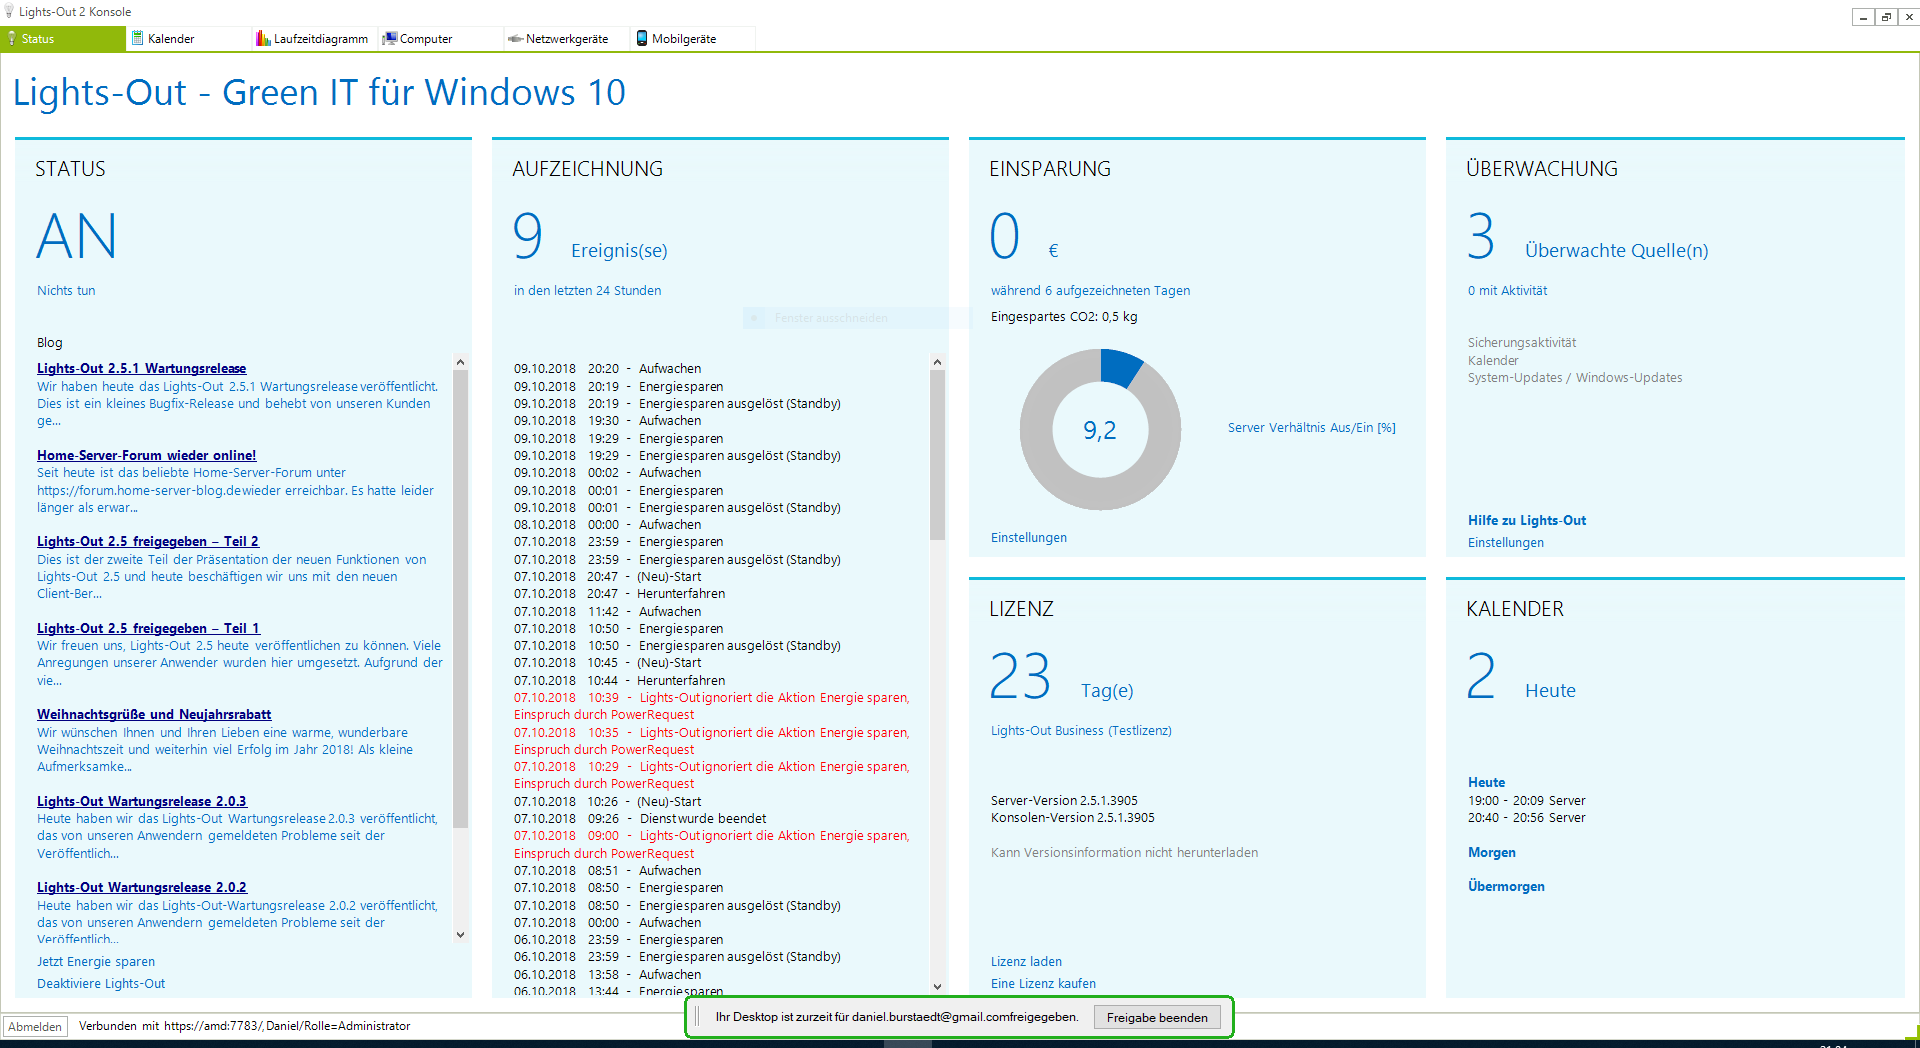
Task: Click the Kalender tab calendar icon
Action: (138, 38)
